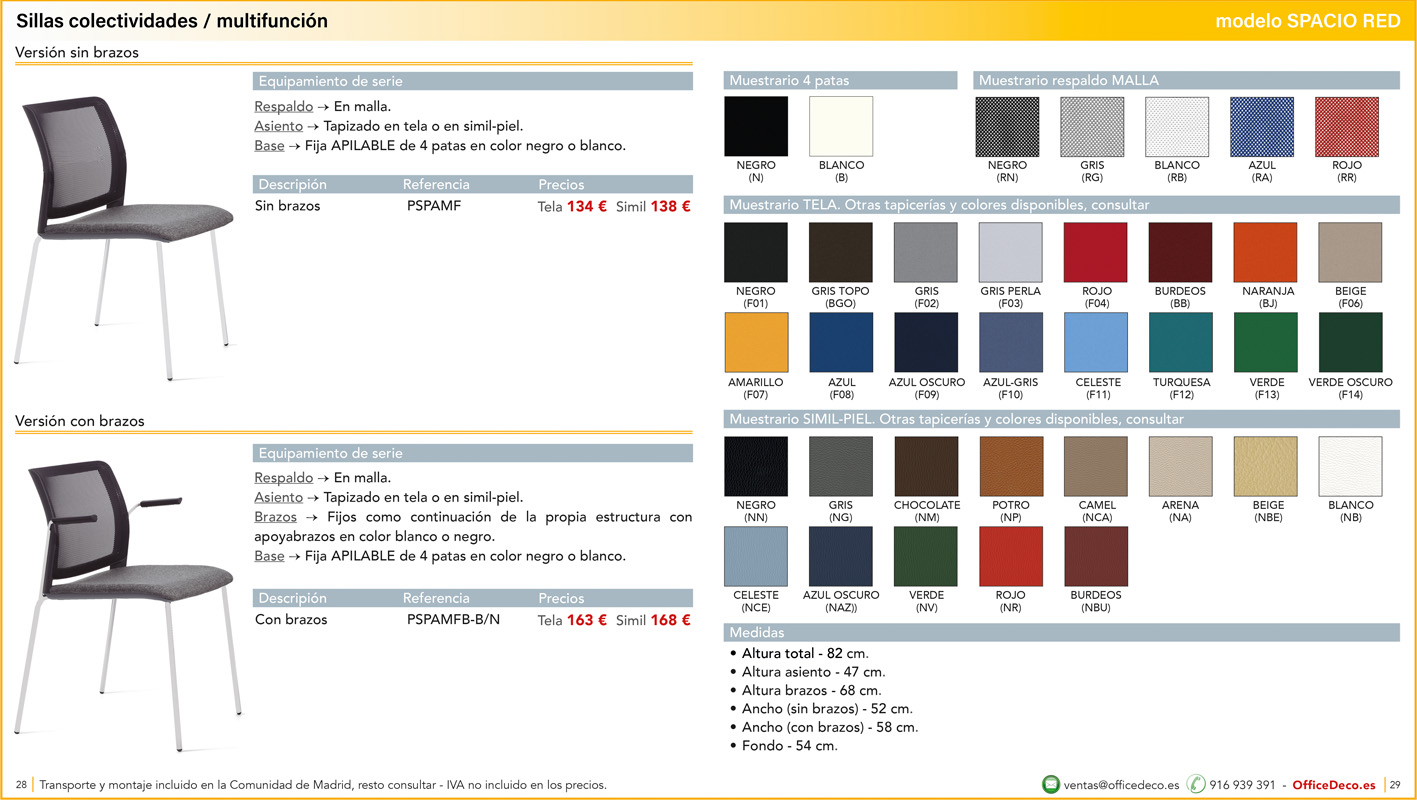Viewport: 1417px width, 800px height.
Task: Select the AMARILLO (F07) fabric swatch
Action: click(756, 343)
